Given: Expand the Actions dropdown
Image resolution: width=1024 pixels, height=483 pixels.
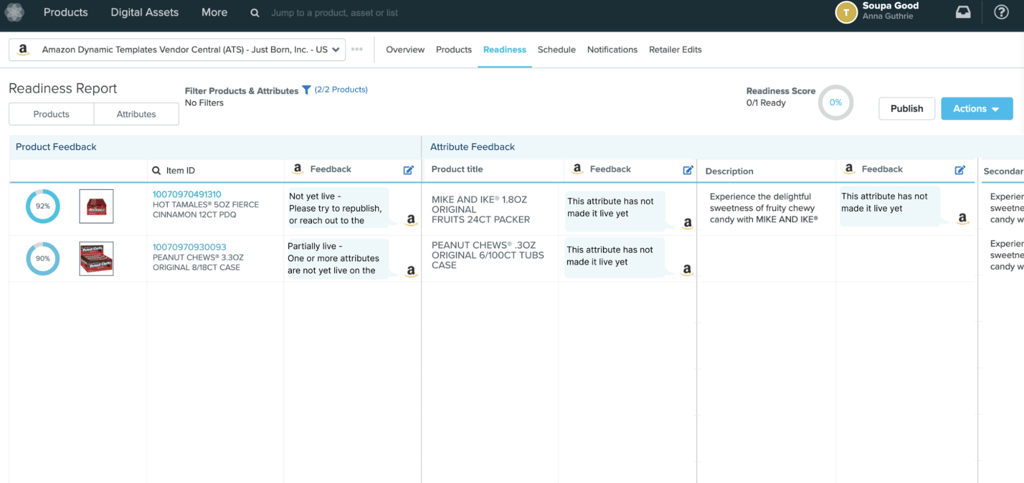Looking at the screenshot, I should pos(976,109).
